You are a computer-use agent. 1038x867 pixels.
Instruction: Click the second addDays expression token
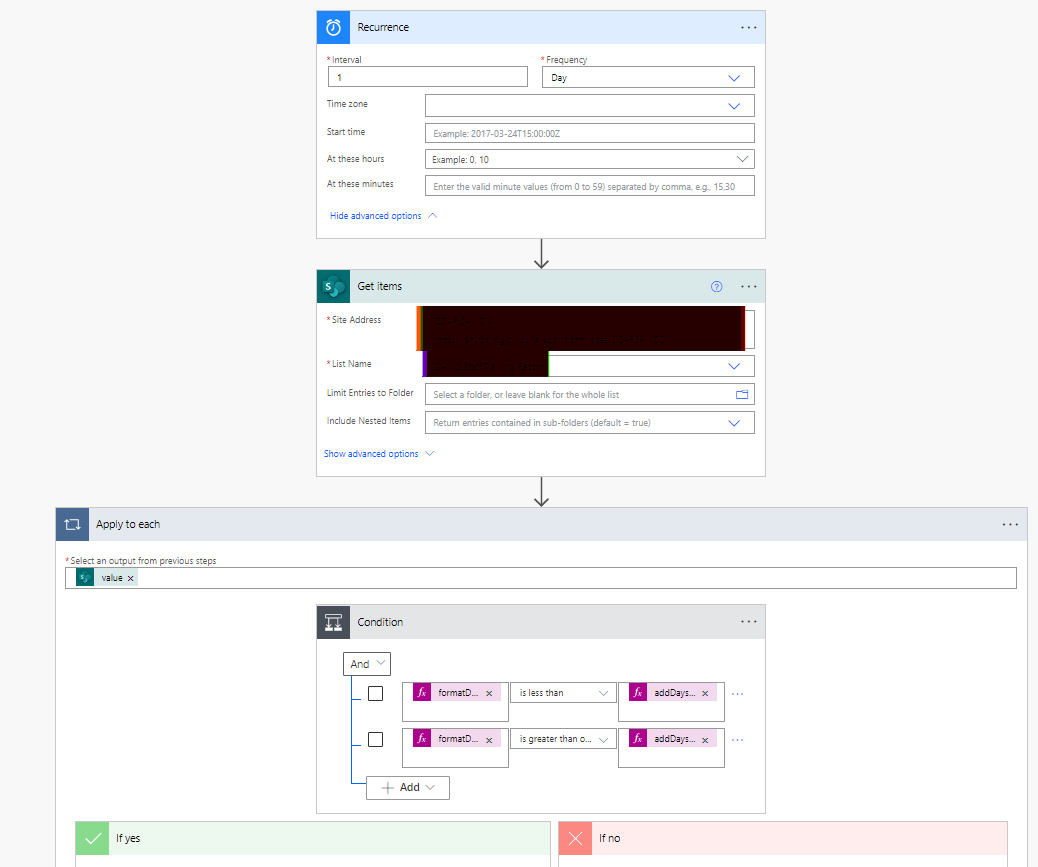pyautogui.click(x=673, y=738)
